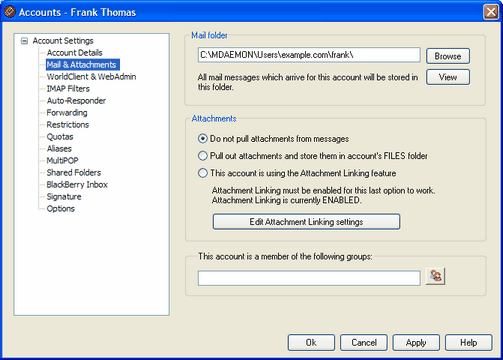
Task: Click the mail folder path field
Action: pos(309,55)
